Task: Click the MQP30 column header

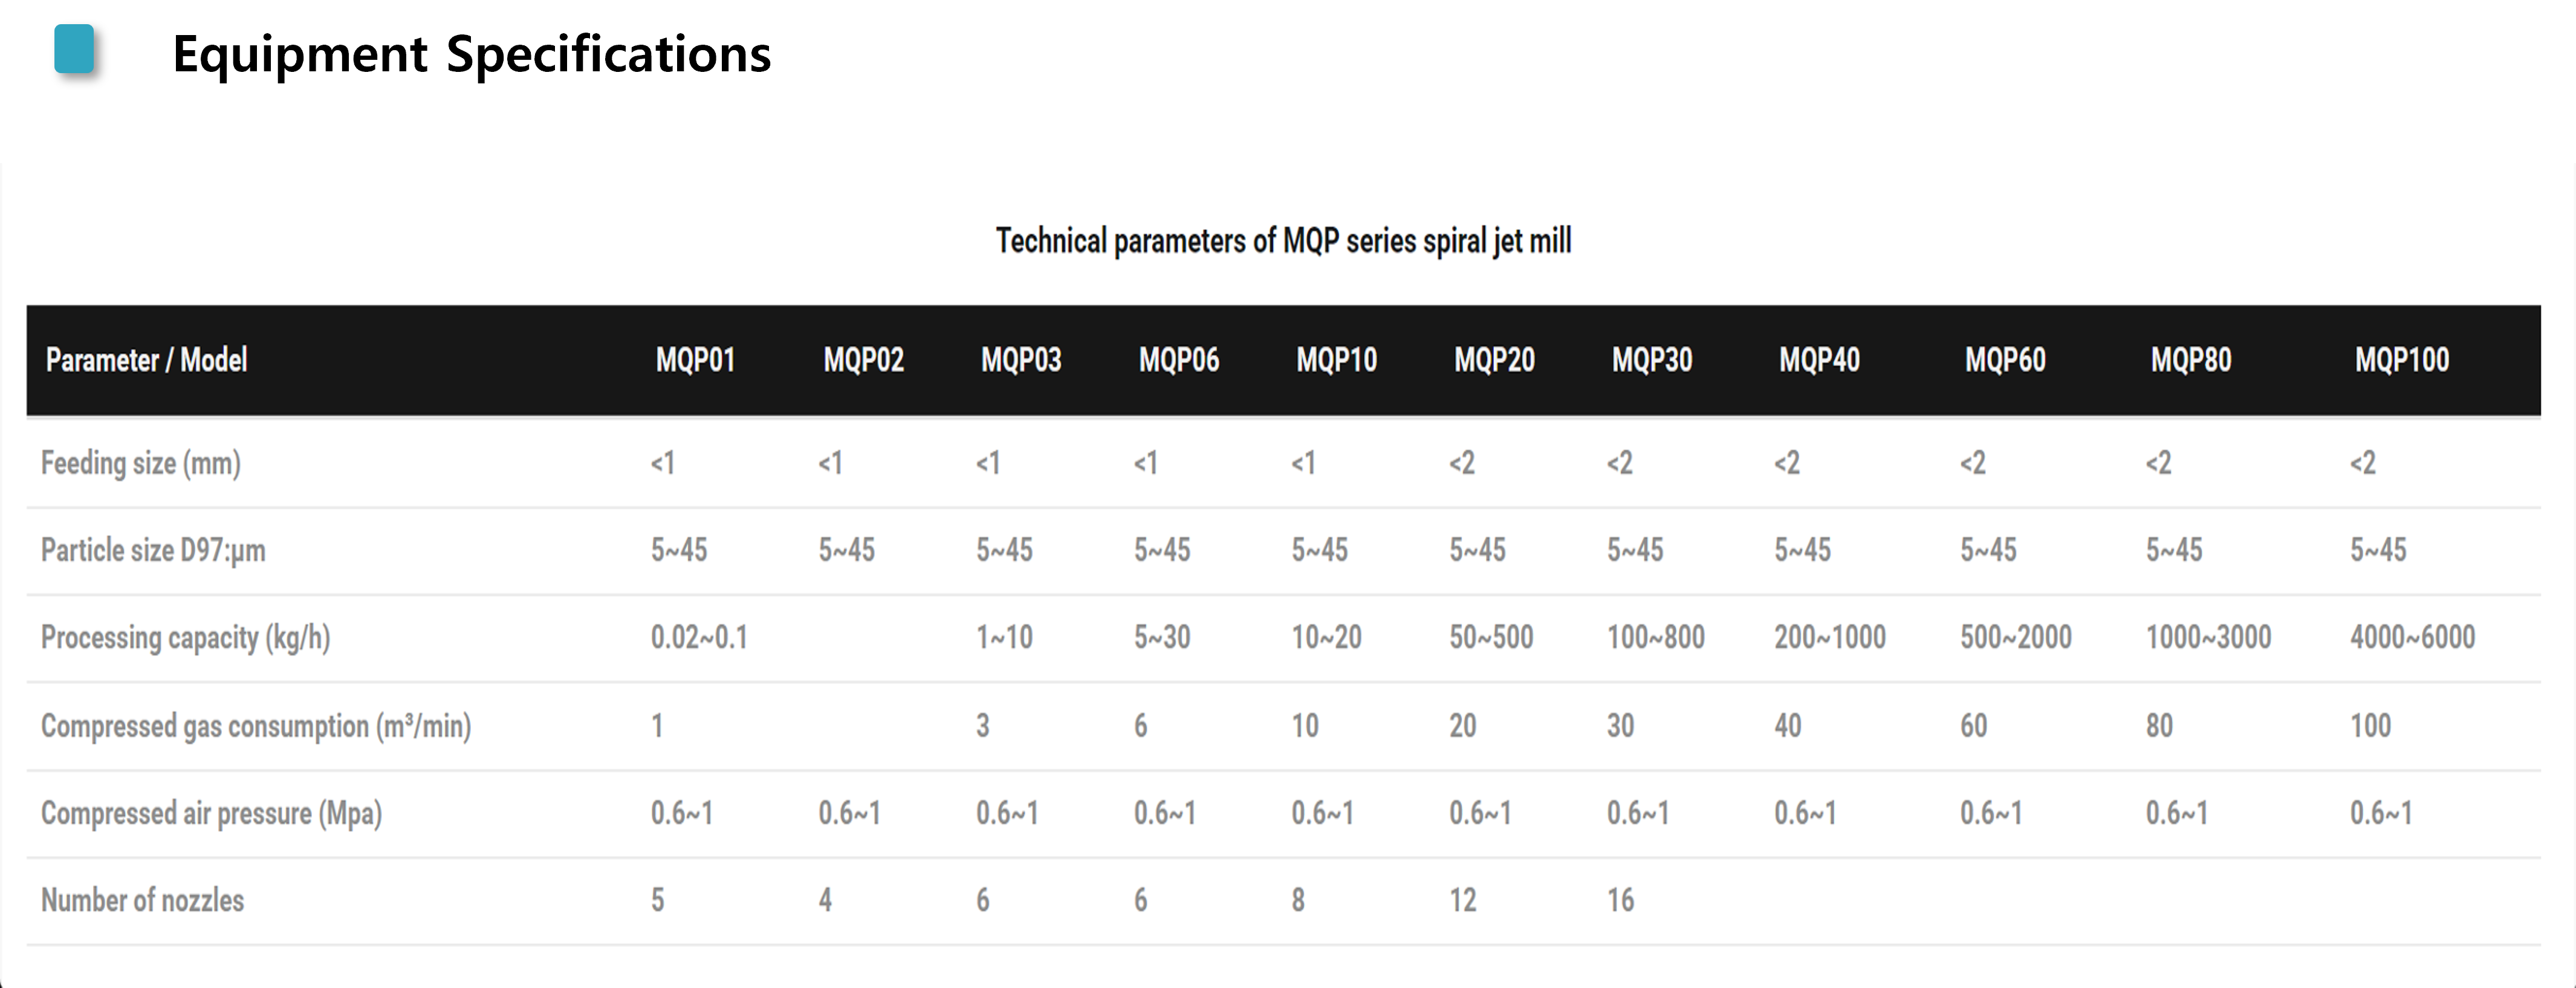Action: pos(1651,360)
